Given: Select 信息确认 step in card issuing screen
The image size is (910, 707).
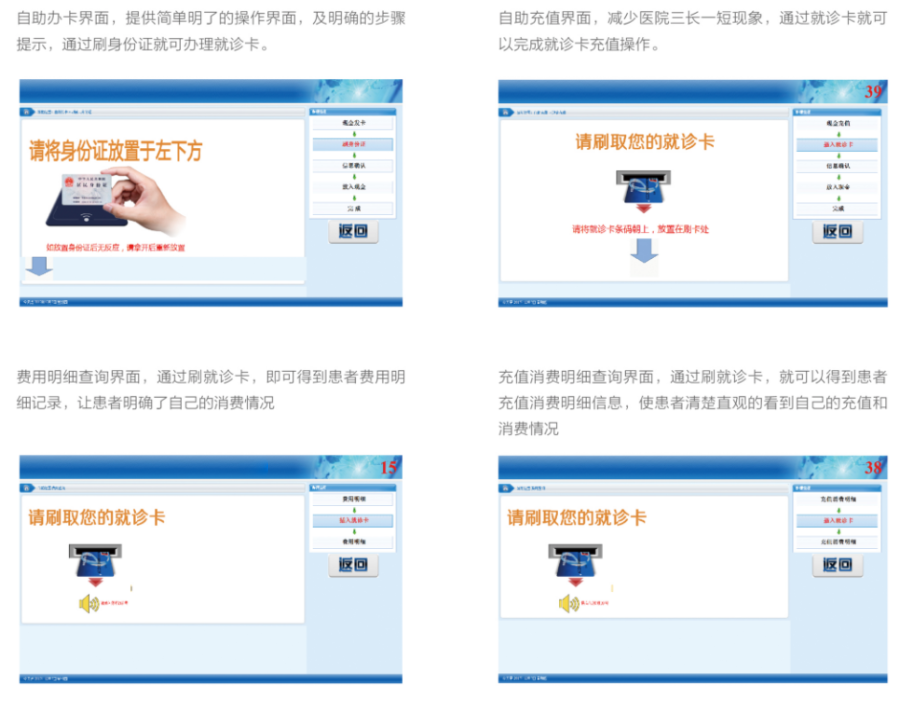Looking at the screenshot, I should (x=353, y=165).
